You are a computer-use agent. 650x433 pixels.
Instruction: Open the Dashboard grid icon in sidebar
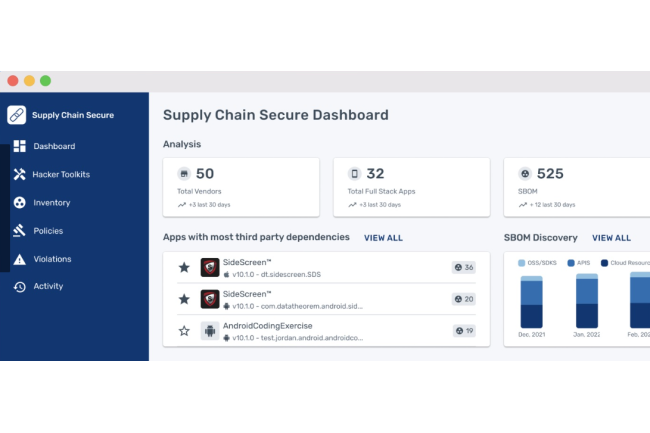[19, 146]
